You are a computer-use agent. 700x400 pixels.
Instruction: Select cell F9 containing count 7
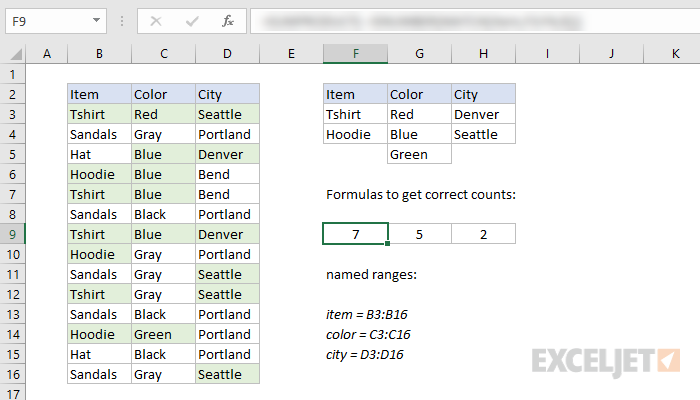pos(355,234)
